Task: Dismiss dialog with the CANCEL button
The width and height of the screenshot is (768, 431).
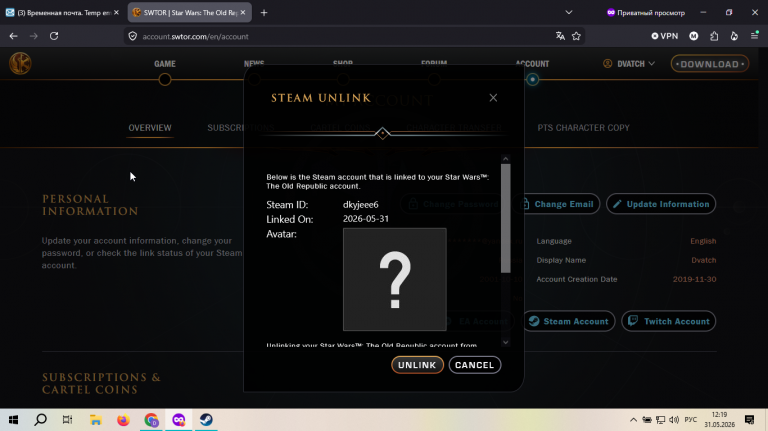Action: point(475,365)
